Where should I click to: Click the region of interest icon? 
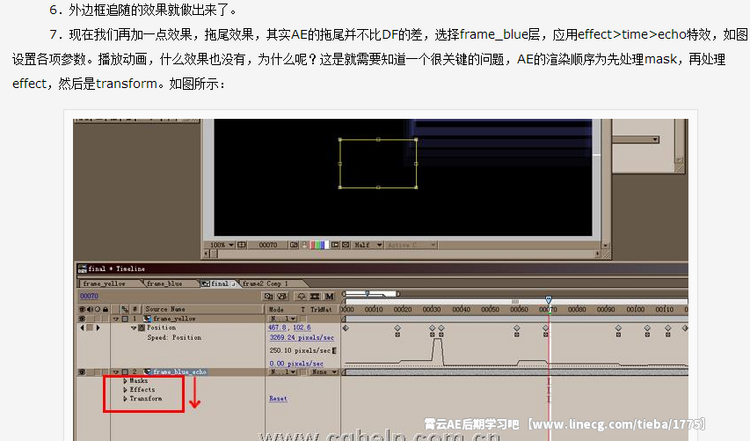pos(335,245)
